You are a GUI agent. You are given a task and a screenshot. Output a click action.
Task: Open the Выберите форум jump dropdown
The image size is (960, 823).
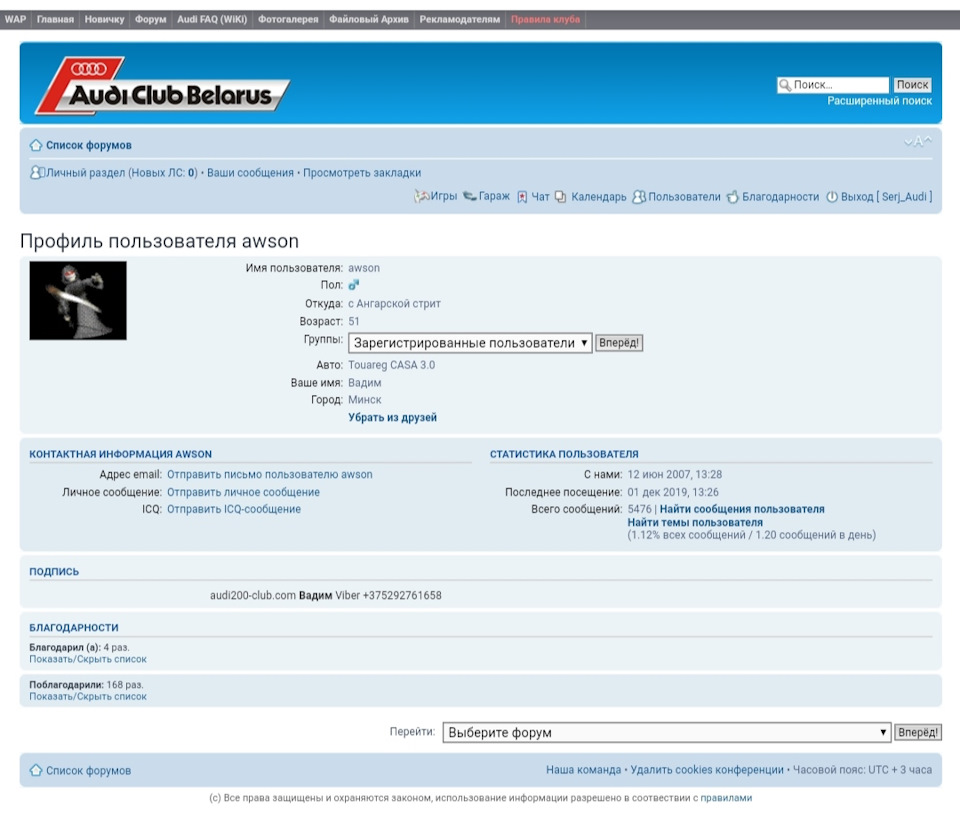[x=667, y=732]
